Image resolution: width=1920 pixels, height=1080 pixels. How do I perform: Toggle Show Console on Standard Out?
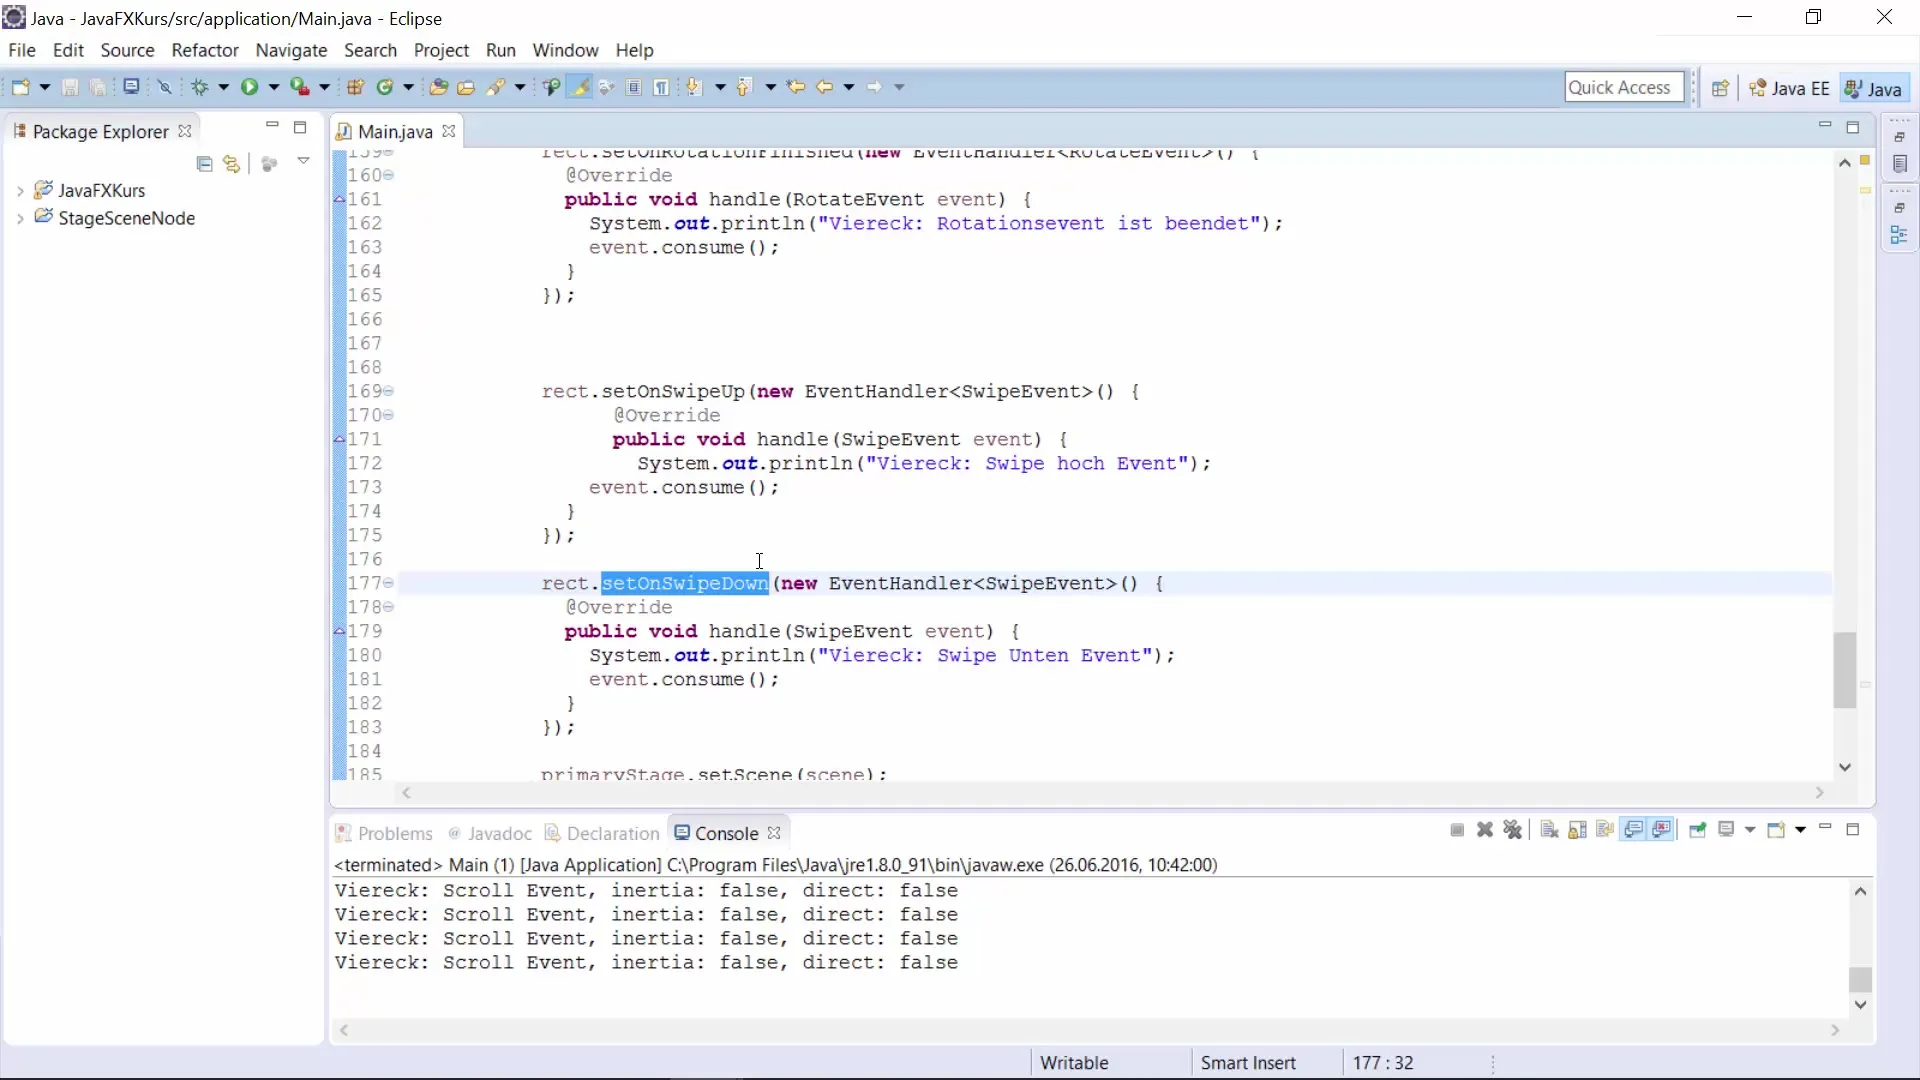click(x=1634, y=830)
